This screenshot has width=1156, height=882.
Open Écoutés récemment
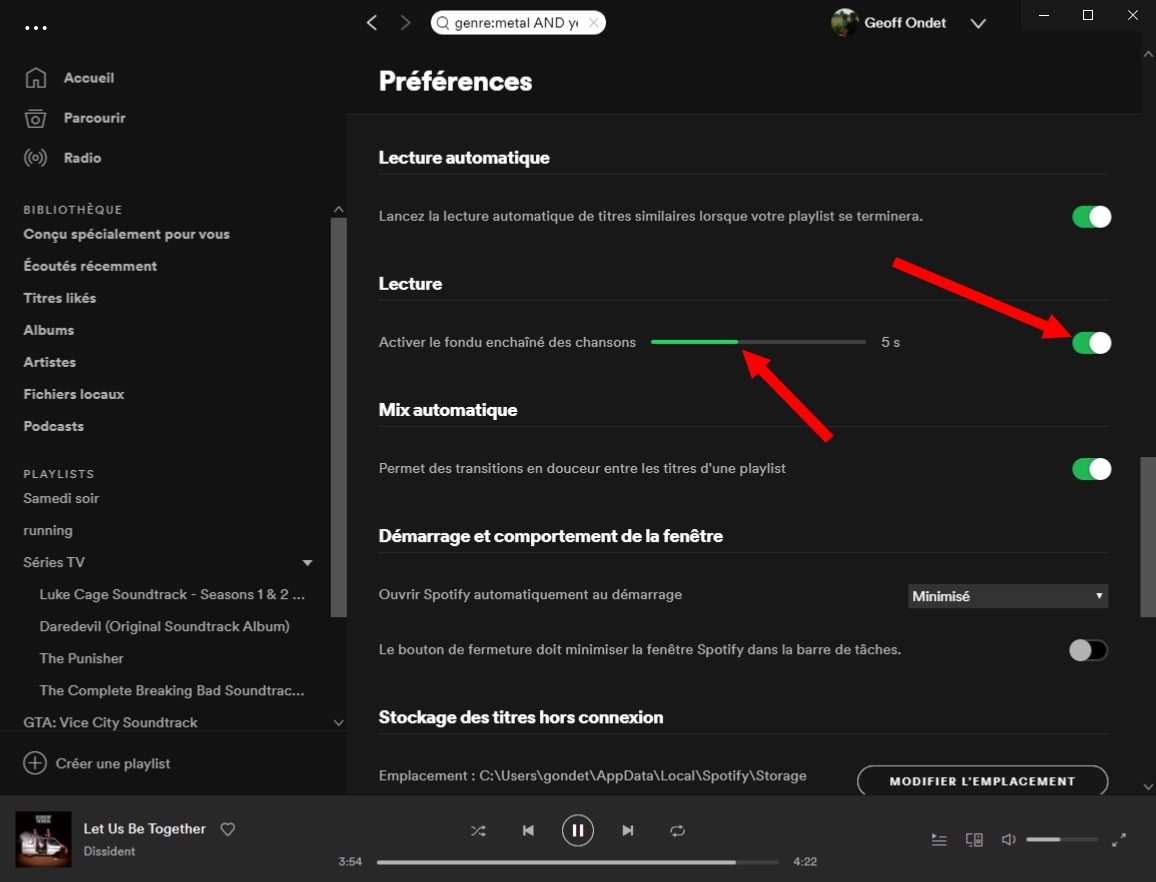pos(90,266)
